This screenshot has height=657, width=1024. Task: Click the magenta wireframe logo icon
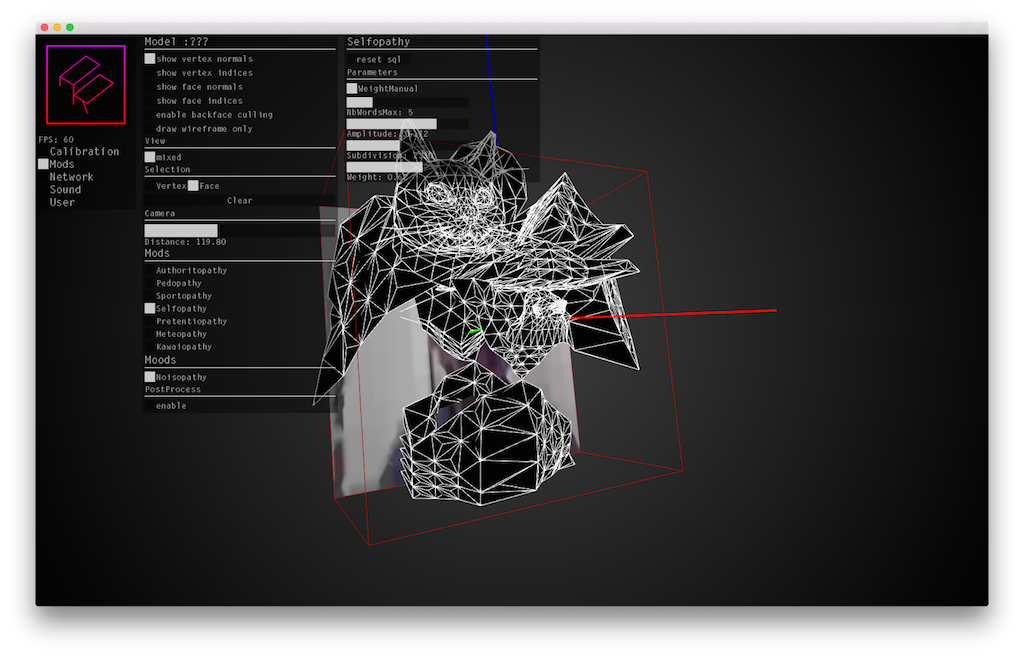click(83, 85)
